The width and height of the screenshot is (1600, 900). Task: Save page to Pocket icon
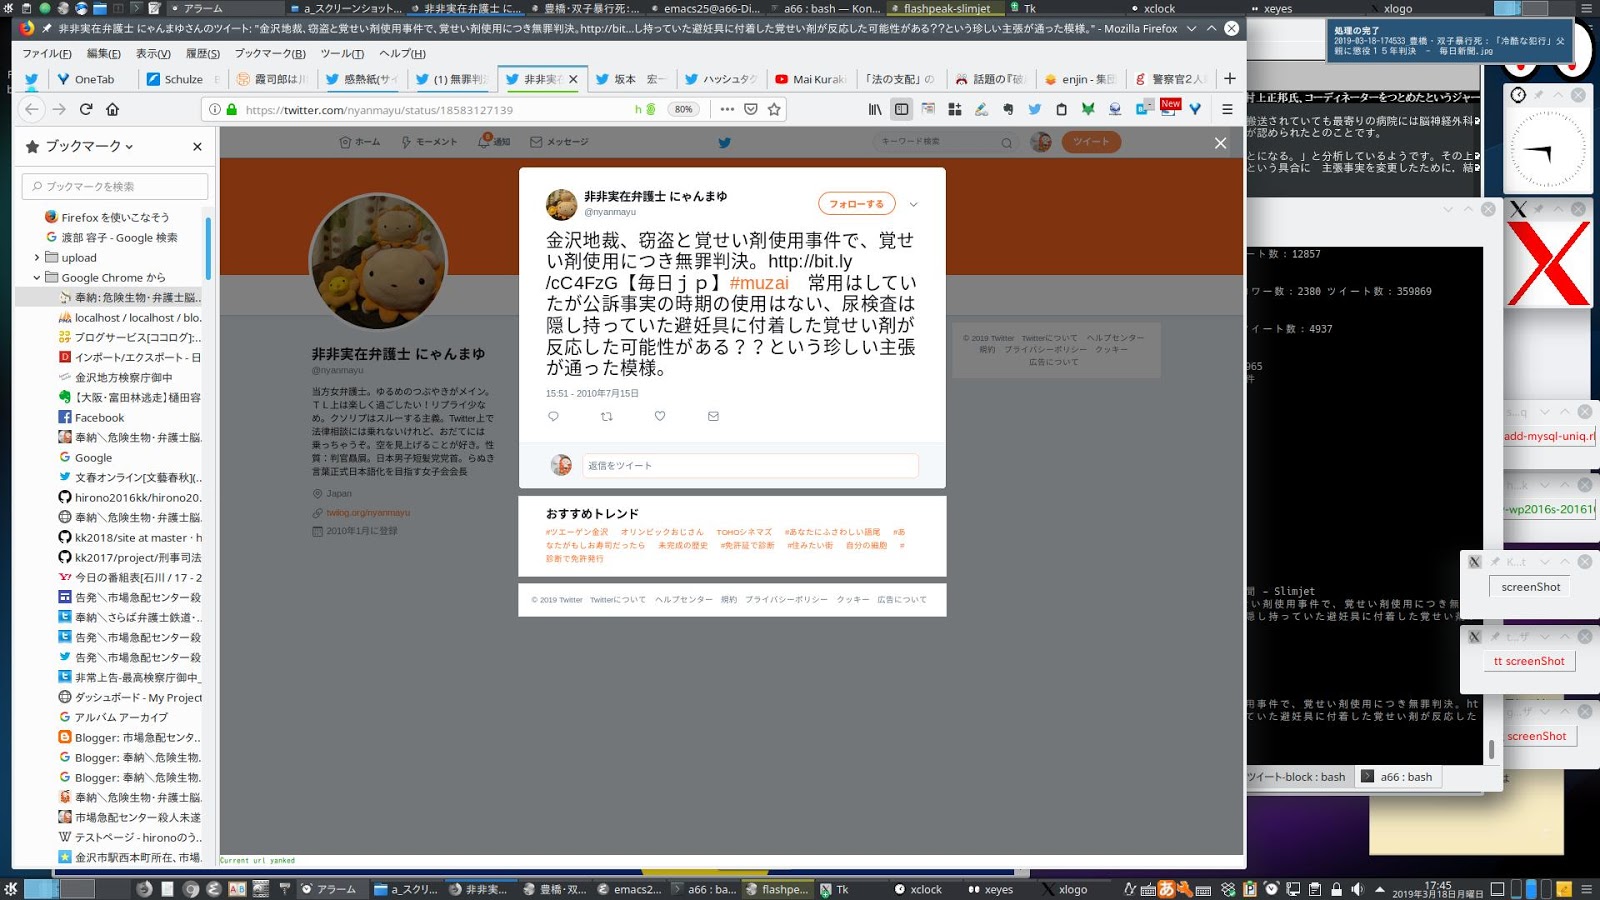[x=751, y=109]
